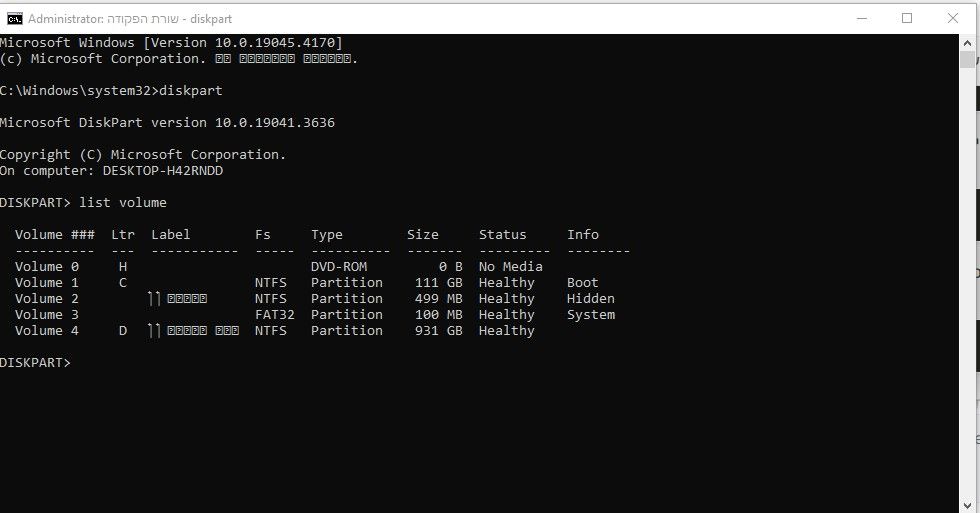Click the 'DVD-ROM' type value
The image size is (980, 513).
point(339,267)
